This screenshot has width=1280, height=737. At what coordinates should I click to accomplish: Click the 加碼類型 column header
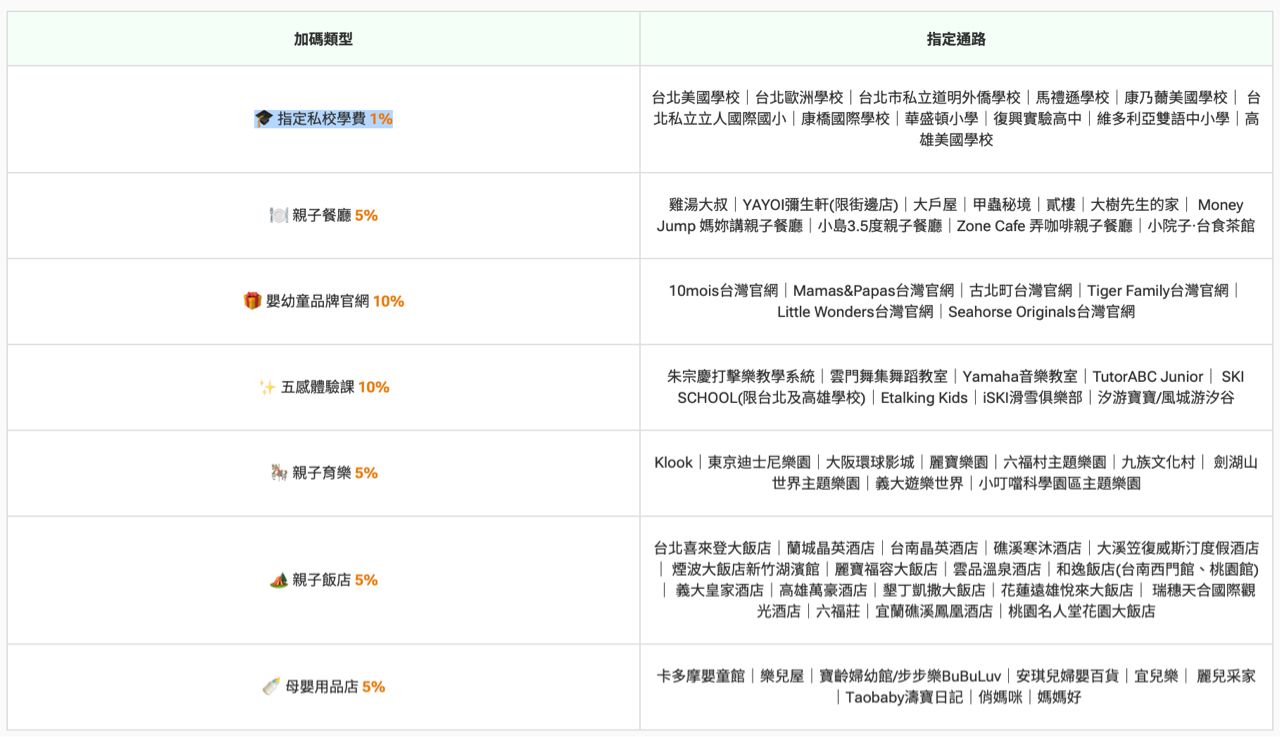[323, 39]
